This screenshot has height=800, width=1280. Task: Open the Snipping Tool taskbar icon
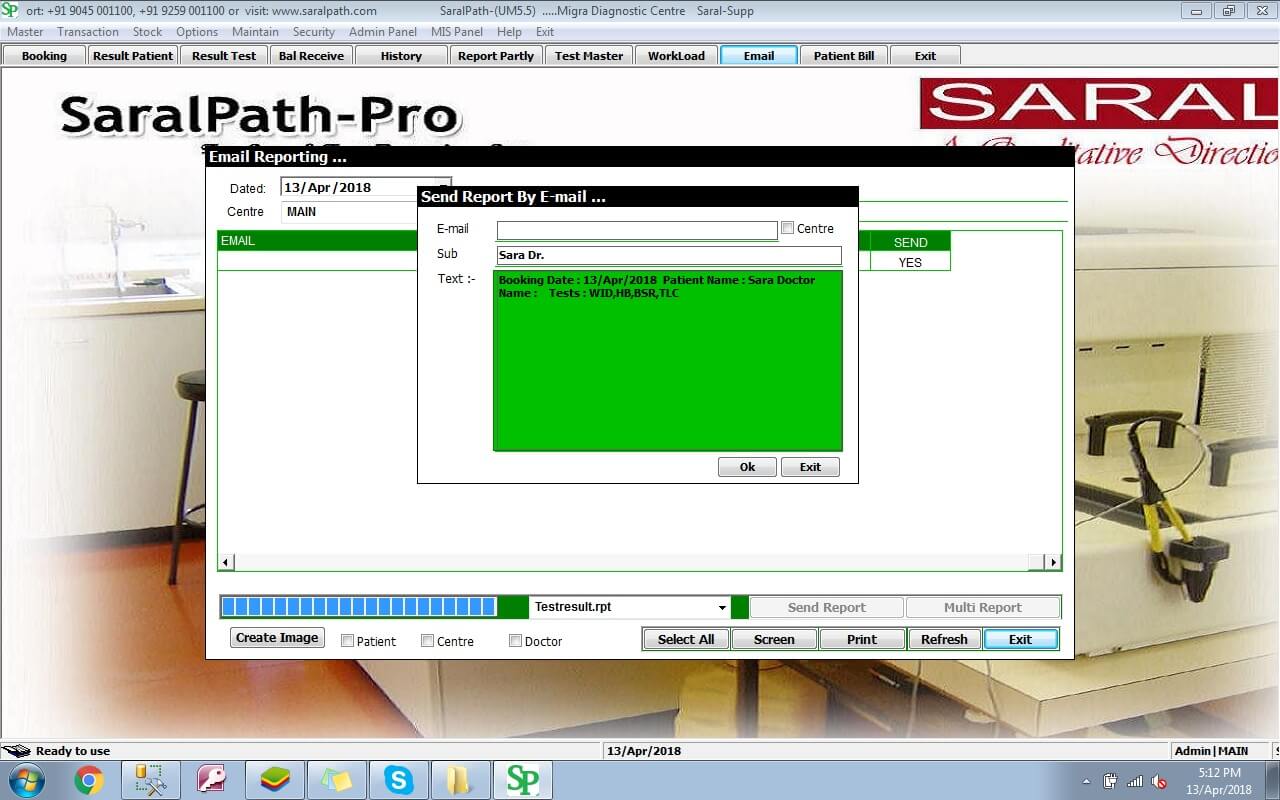pos(151,780)
